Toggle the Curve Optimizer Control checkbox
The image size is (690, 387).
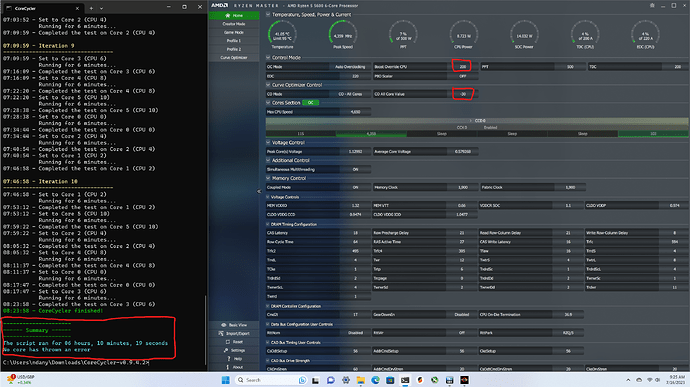click(x=268, y=85)
